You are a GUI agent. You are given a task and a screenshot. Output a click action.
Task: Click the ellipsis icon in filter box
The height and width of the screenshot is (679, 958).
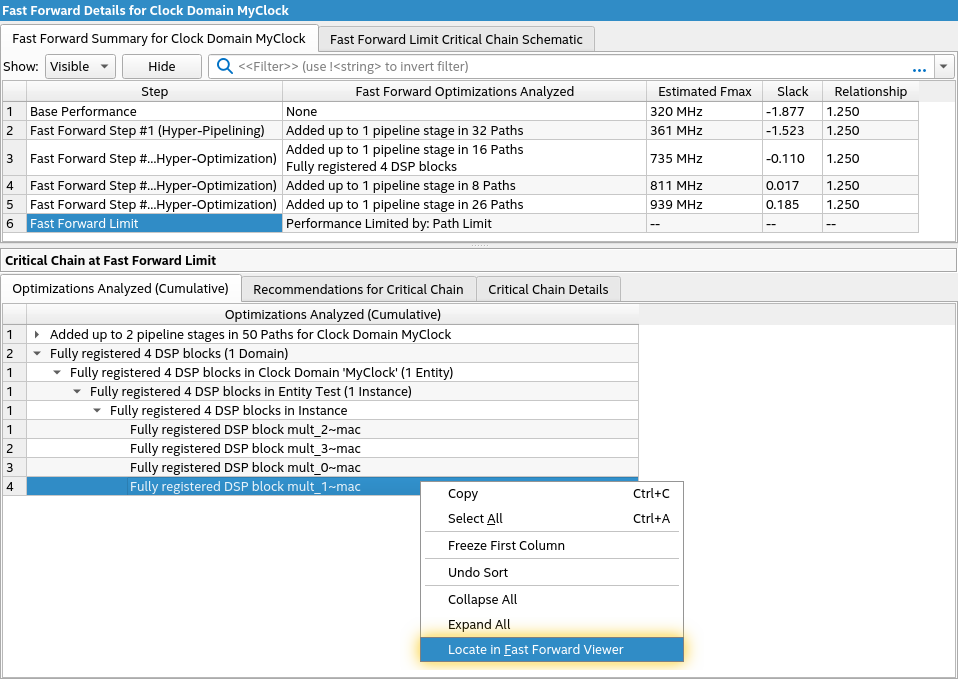(919, 67)
